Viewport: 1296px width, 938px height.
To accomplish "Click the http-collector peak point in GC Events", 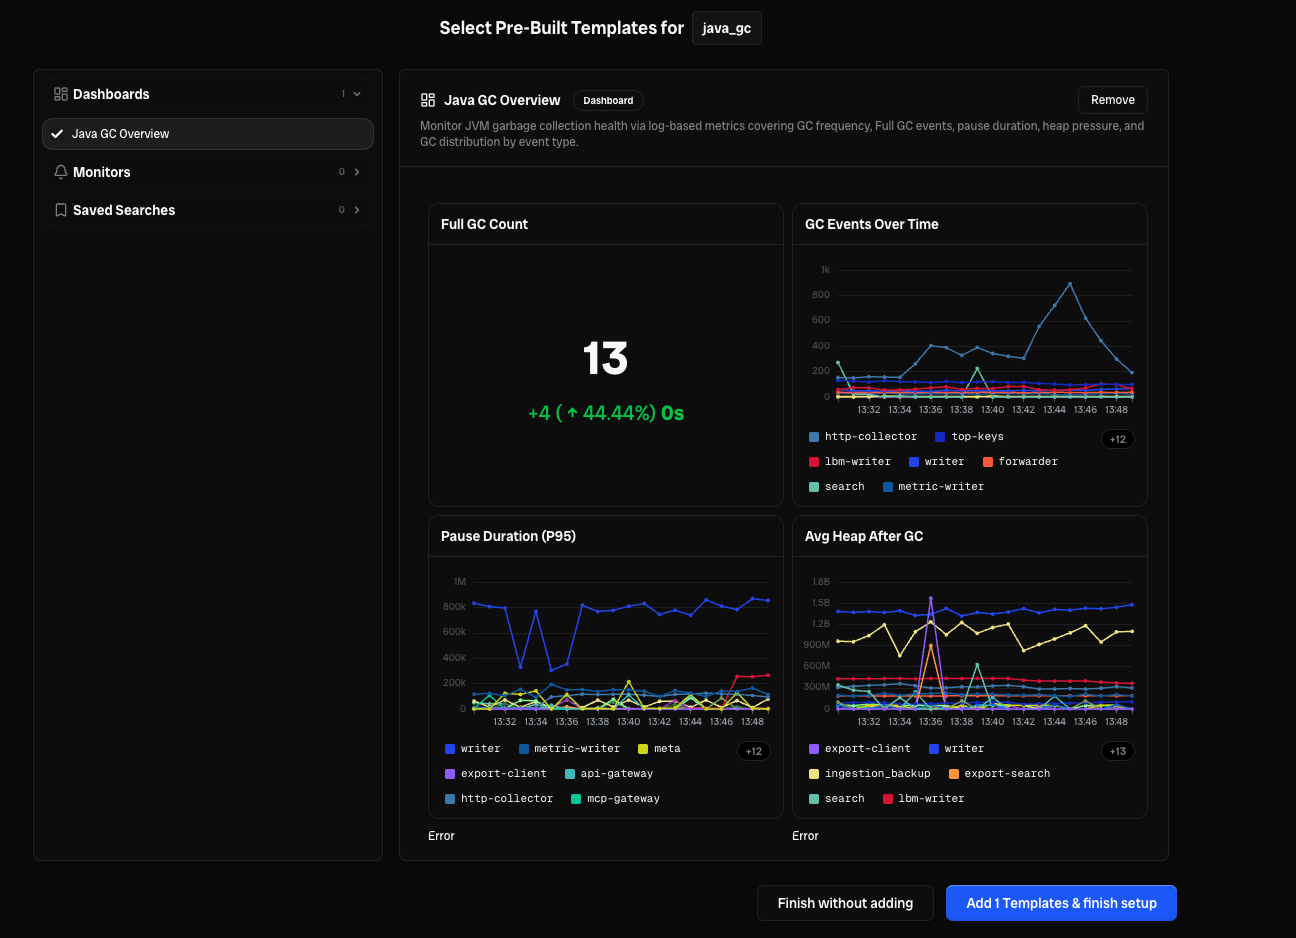I will click(x=1070, y=284).
